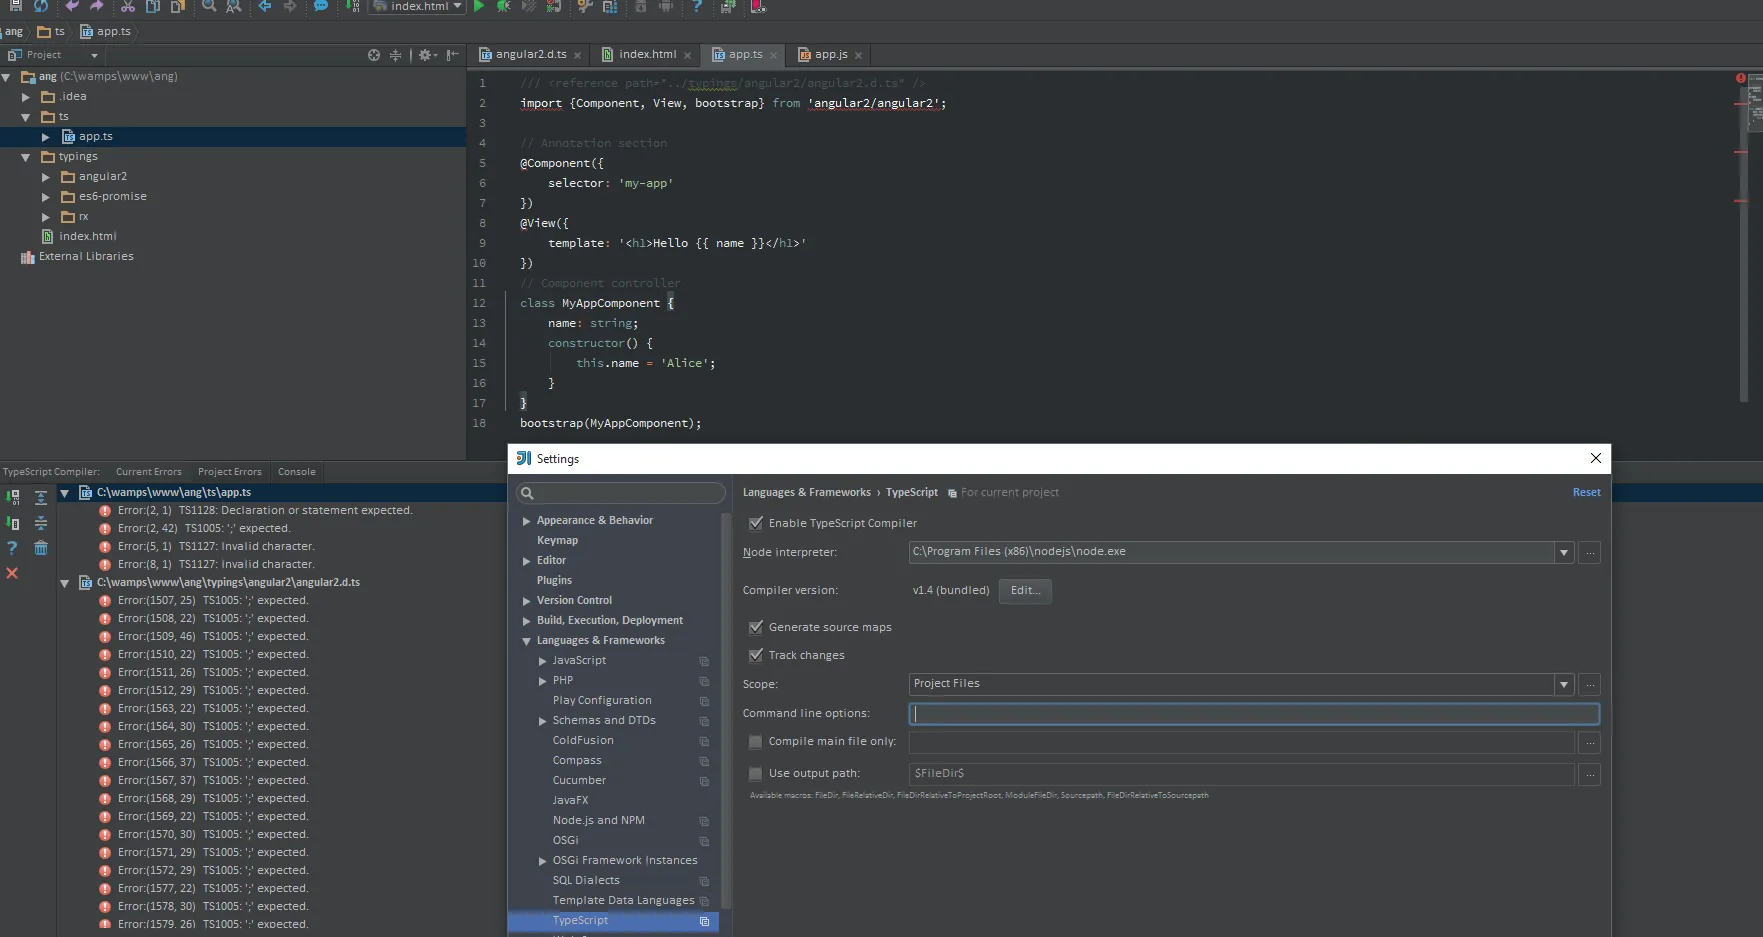
Task: Toggle the Enable TypeScript Compiler checkbox
Action: pyautogui.click(x=756, y=523)
